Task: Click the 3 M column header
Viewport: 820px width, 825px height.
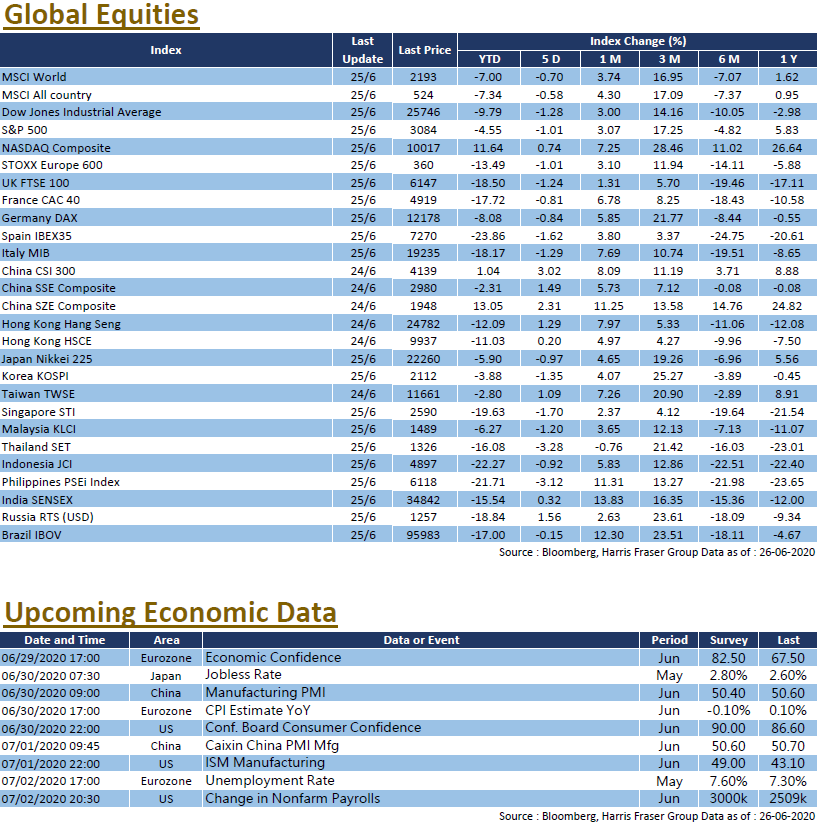Action: click(669, 59)
